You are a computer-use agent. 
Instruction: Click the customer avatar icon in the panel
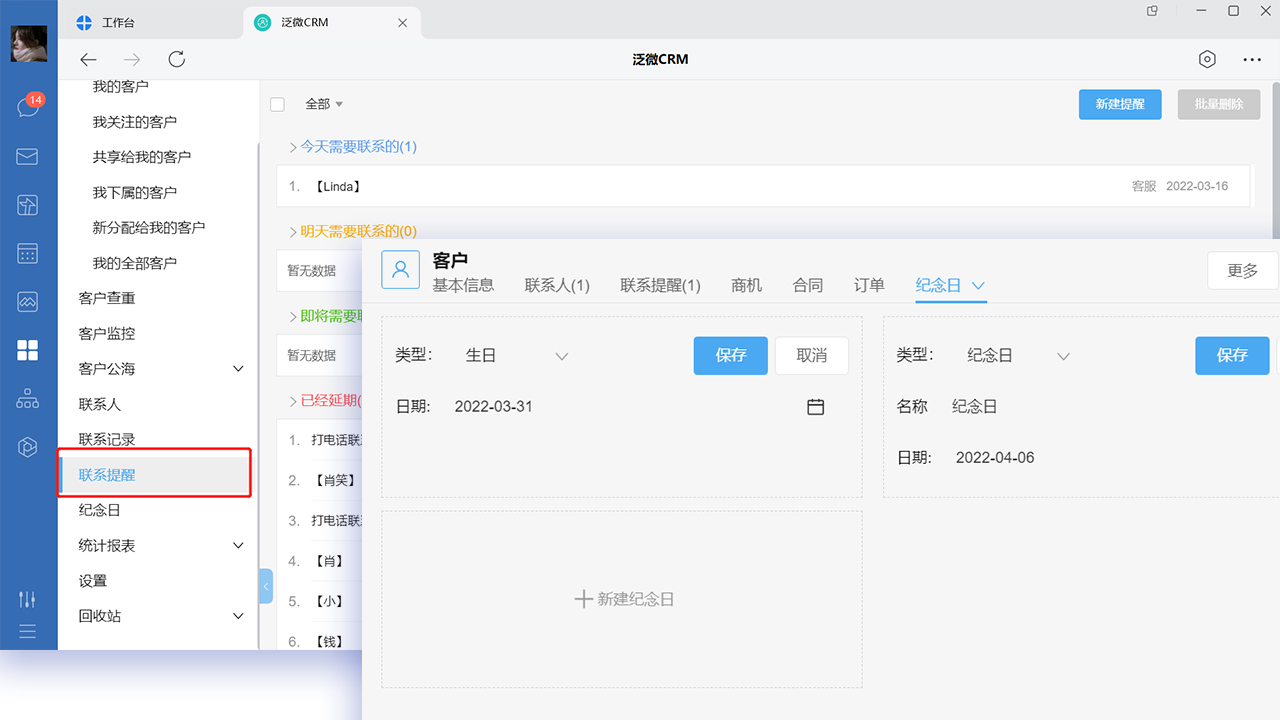(400, 270)
